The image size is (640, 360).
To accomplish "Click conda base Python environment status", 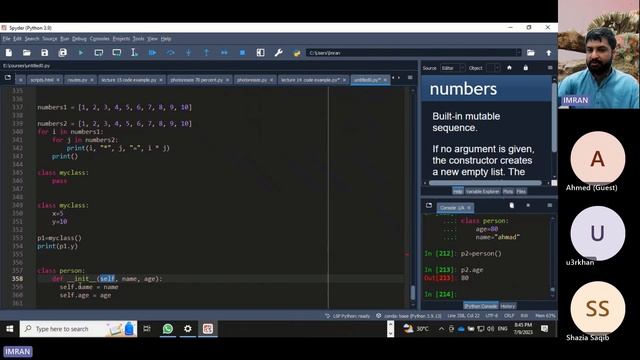I will 409,316.
